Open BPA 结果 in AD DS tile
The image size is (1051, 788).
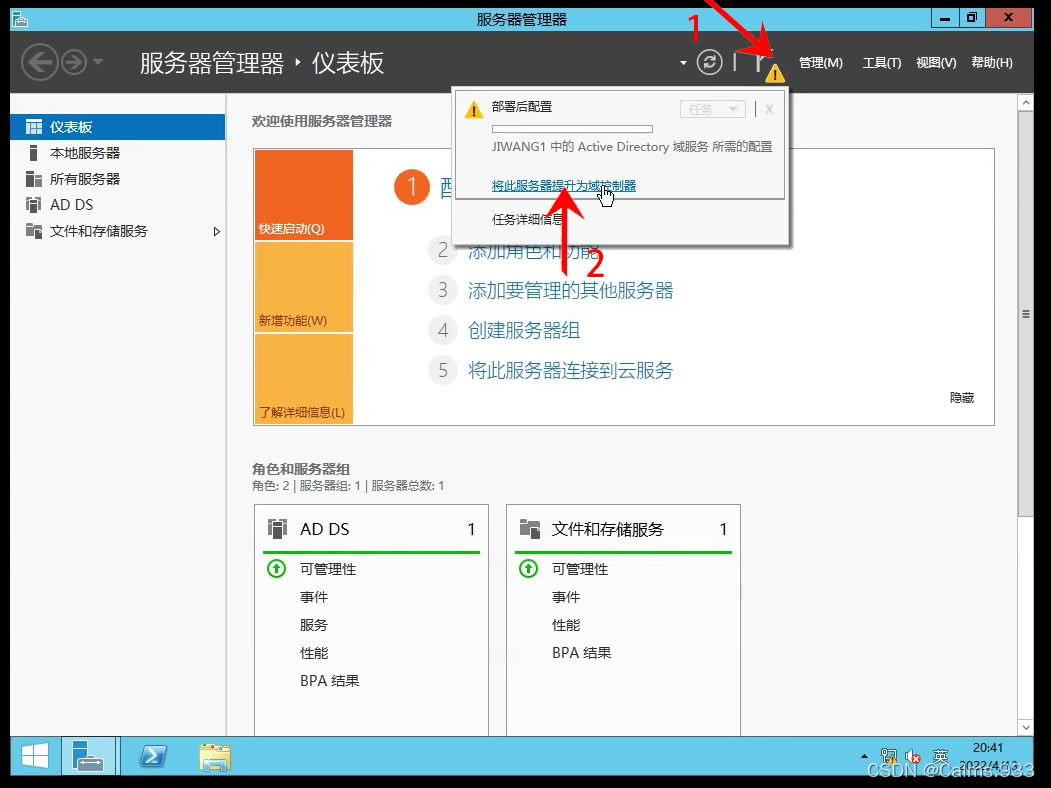pos(330,681)
